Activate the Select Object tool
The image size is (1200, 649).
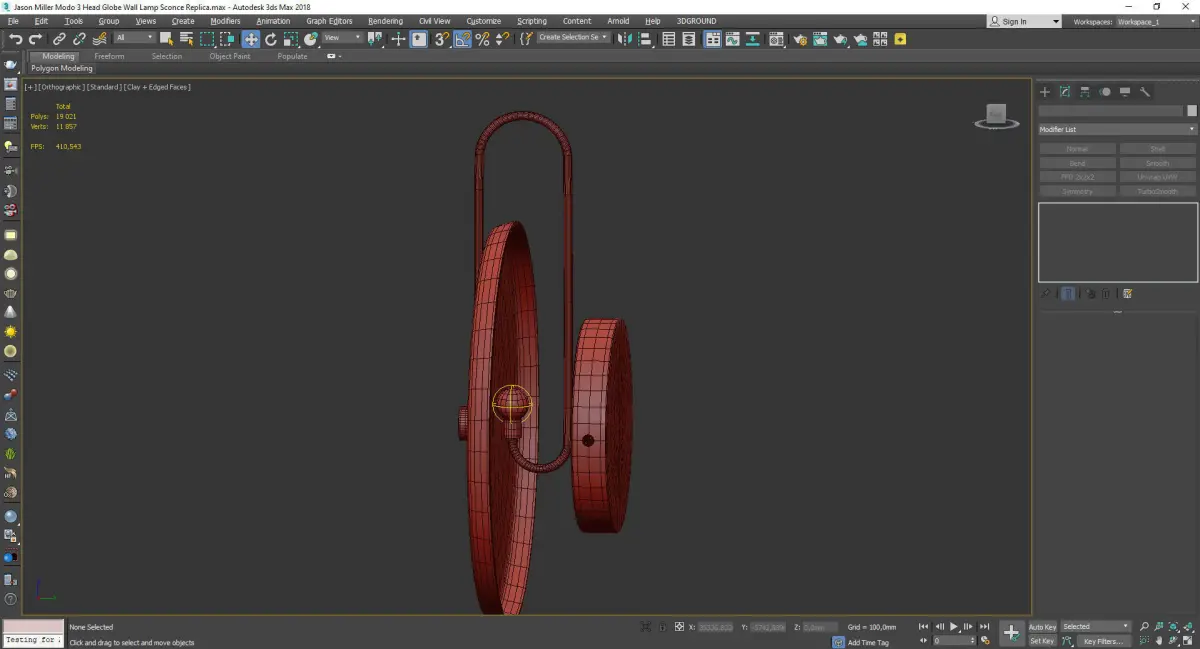pos(166,39)
